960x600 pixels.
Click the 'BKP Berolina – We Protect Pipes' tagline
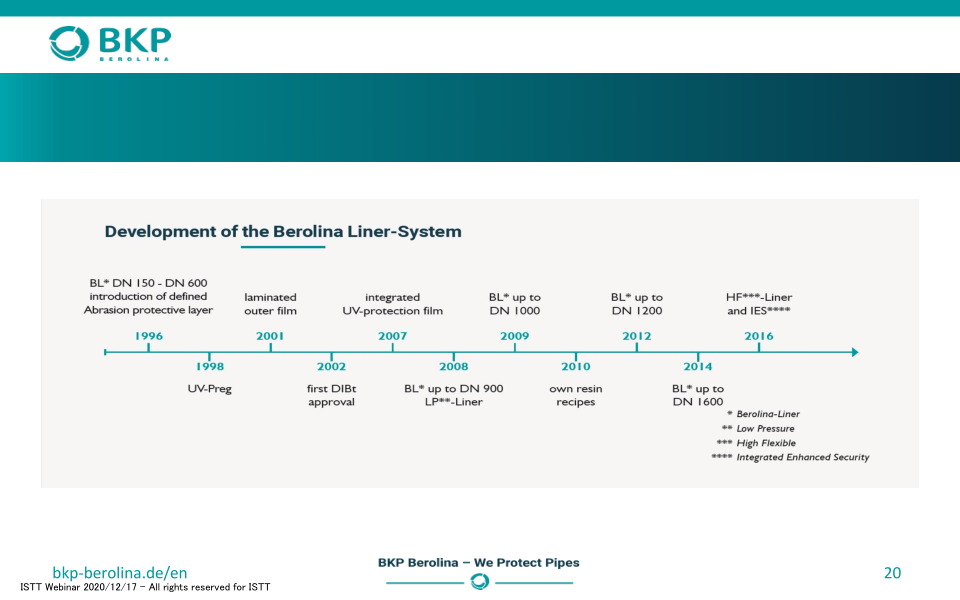click(x=478, y=562)
